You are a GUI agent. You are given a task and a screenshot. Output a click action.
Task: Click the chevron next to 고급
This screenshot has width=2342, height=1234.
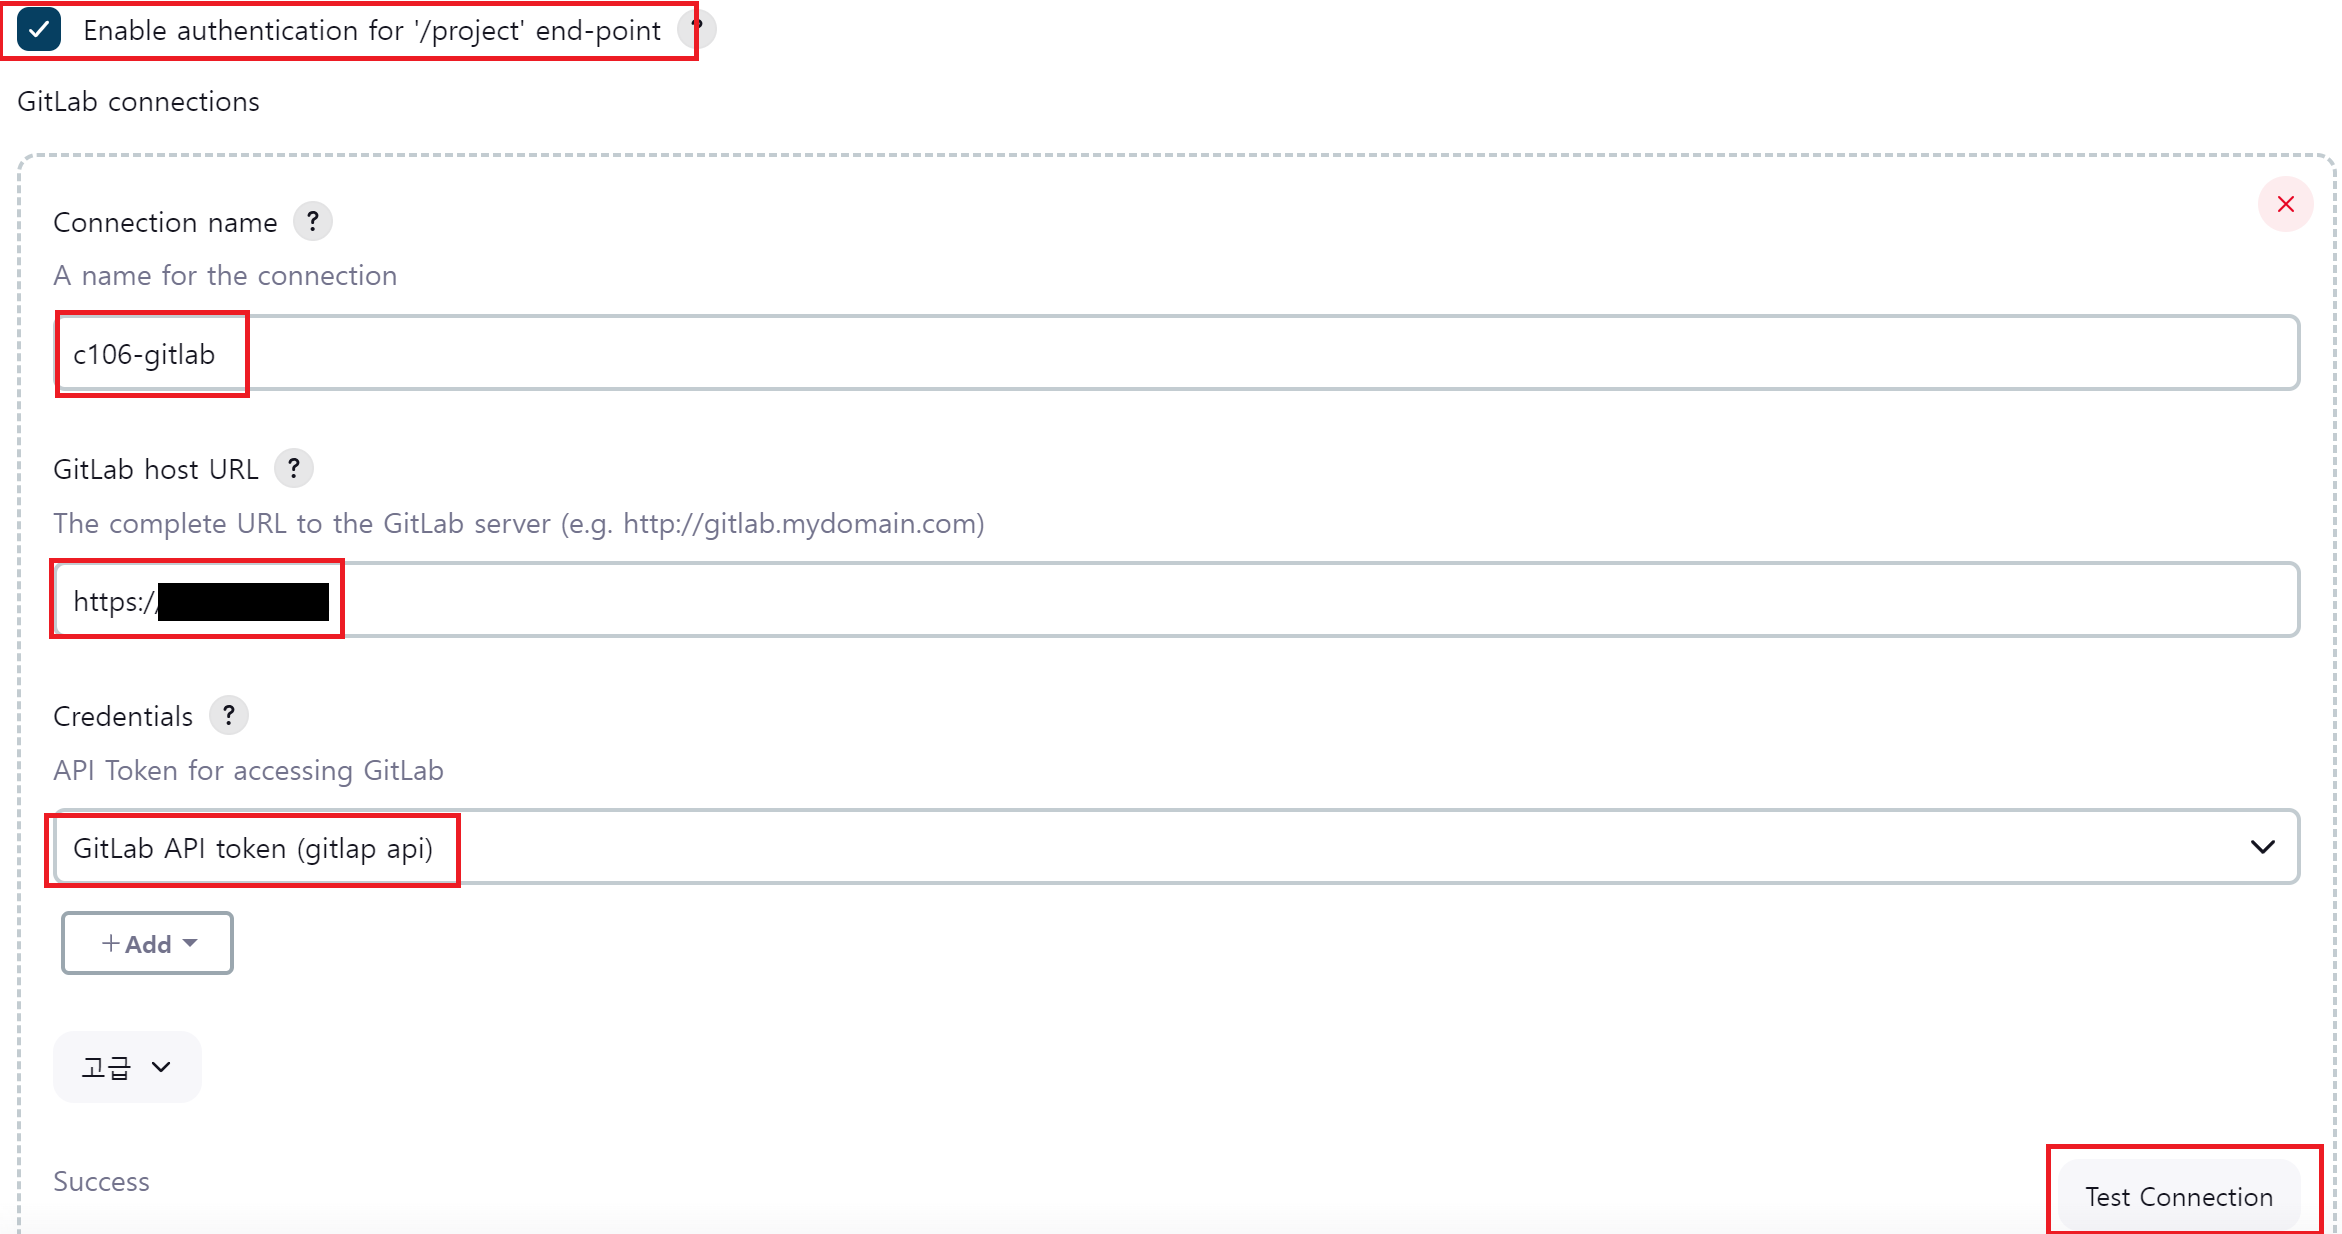pyautogui.click(x=161, y=1067)
